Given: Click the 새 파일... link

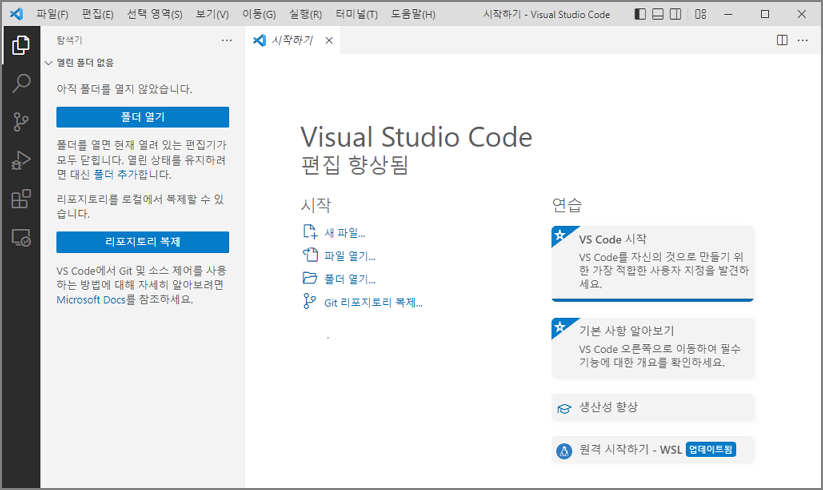Looking at the screenshot, I should pyautogui.click(x=344, y=233).
